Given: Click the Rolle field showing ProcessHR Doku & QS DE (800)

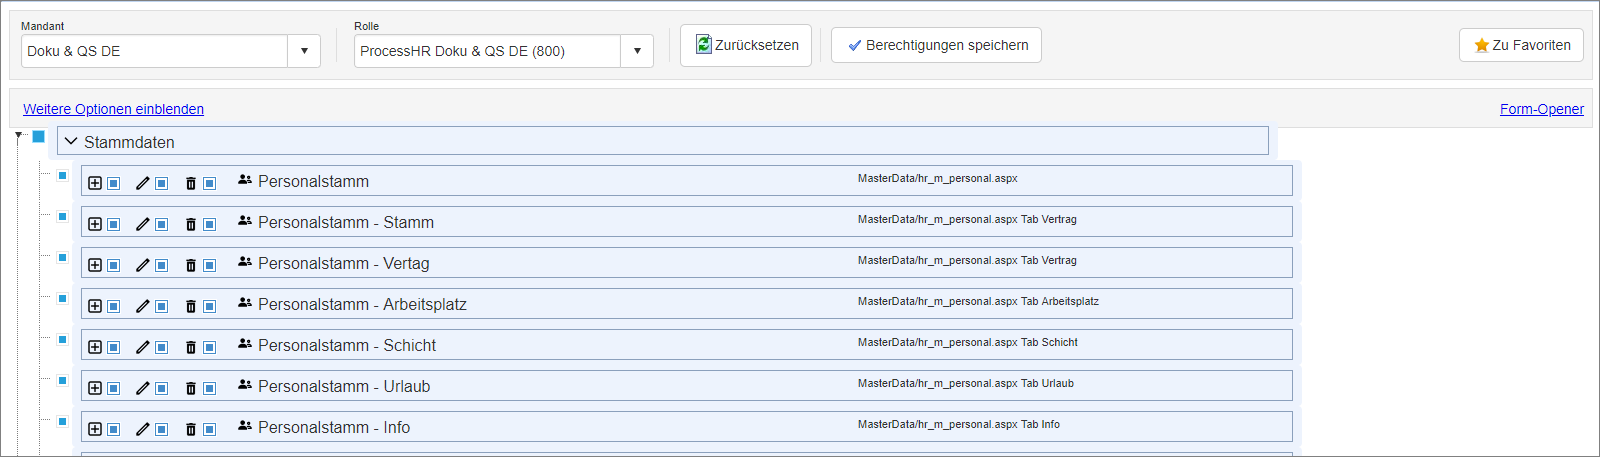Looking at the screenshot, I should point(488,51).
